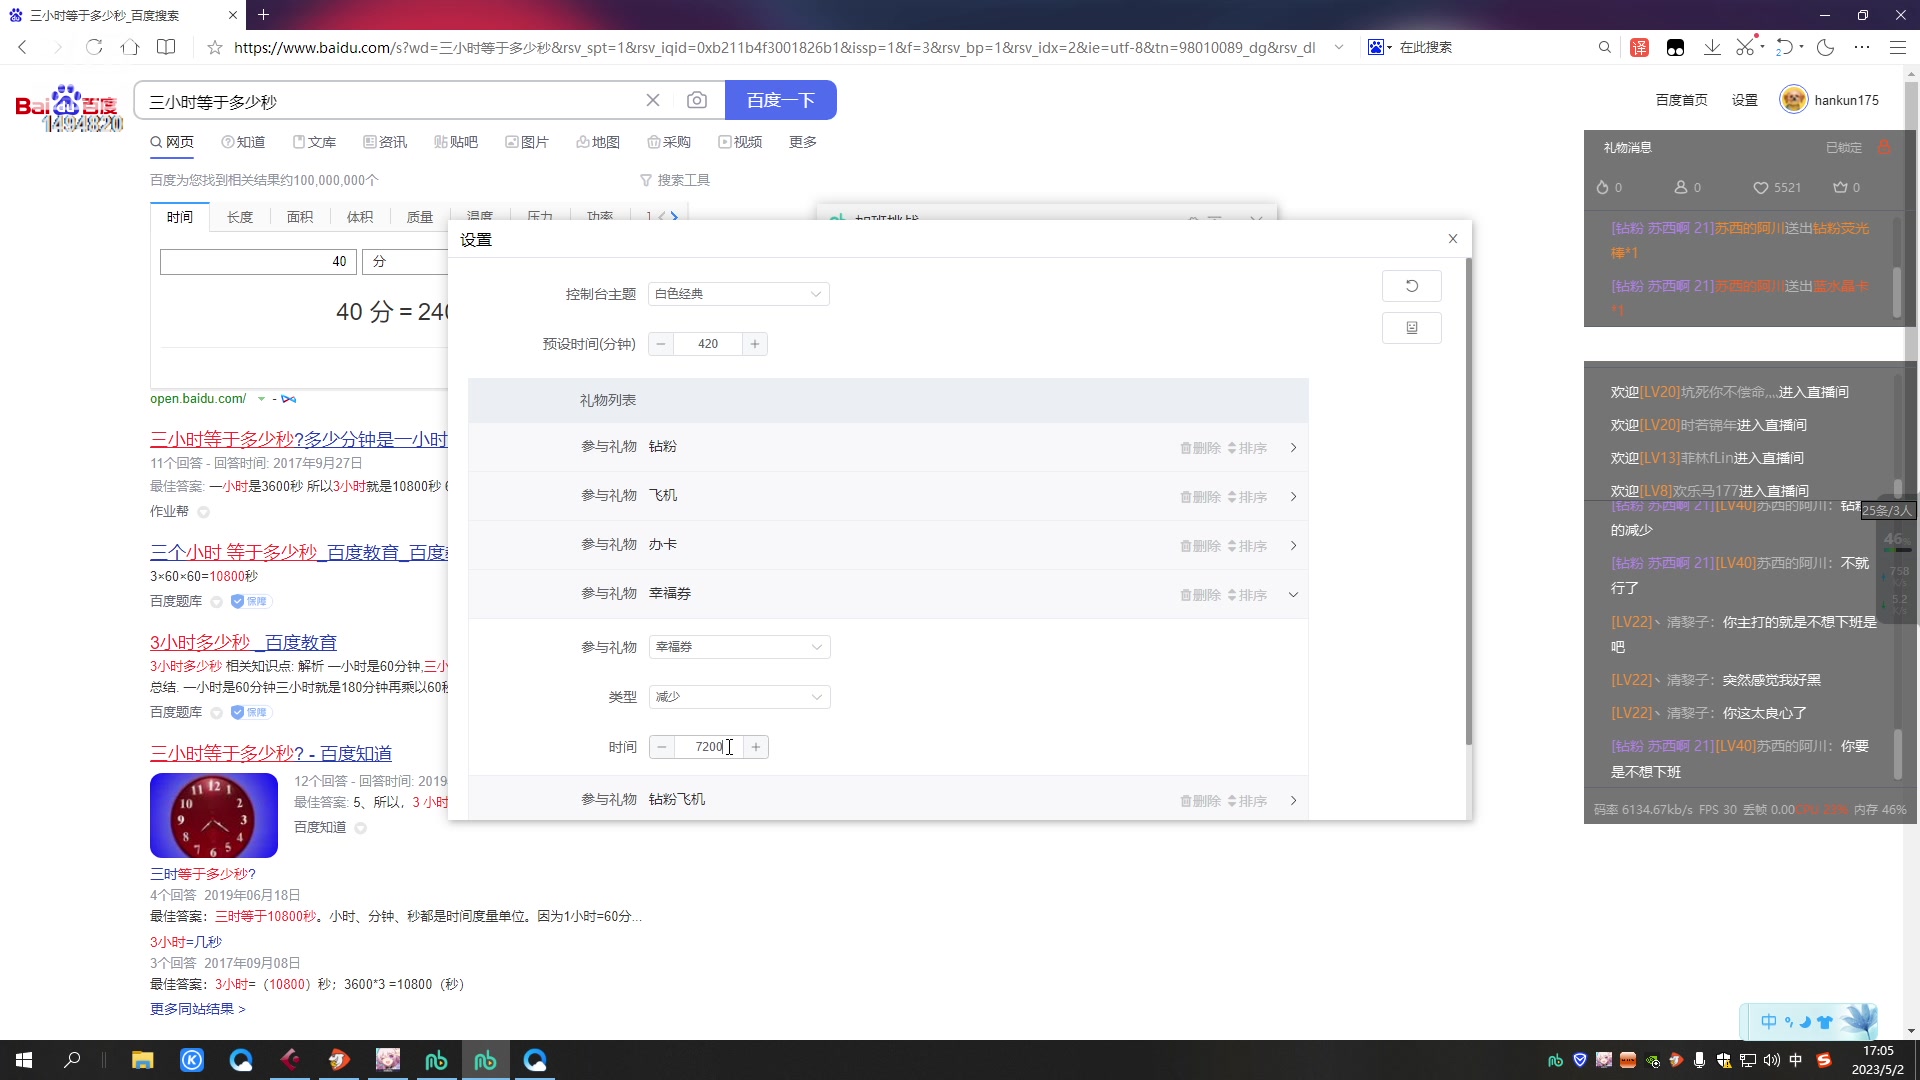Click the taskbar volume speaker icon
This screenshot has width=1920, height=1080.
1771,1060
